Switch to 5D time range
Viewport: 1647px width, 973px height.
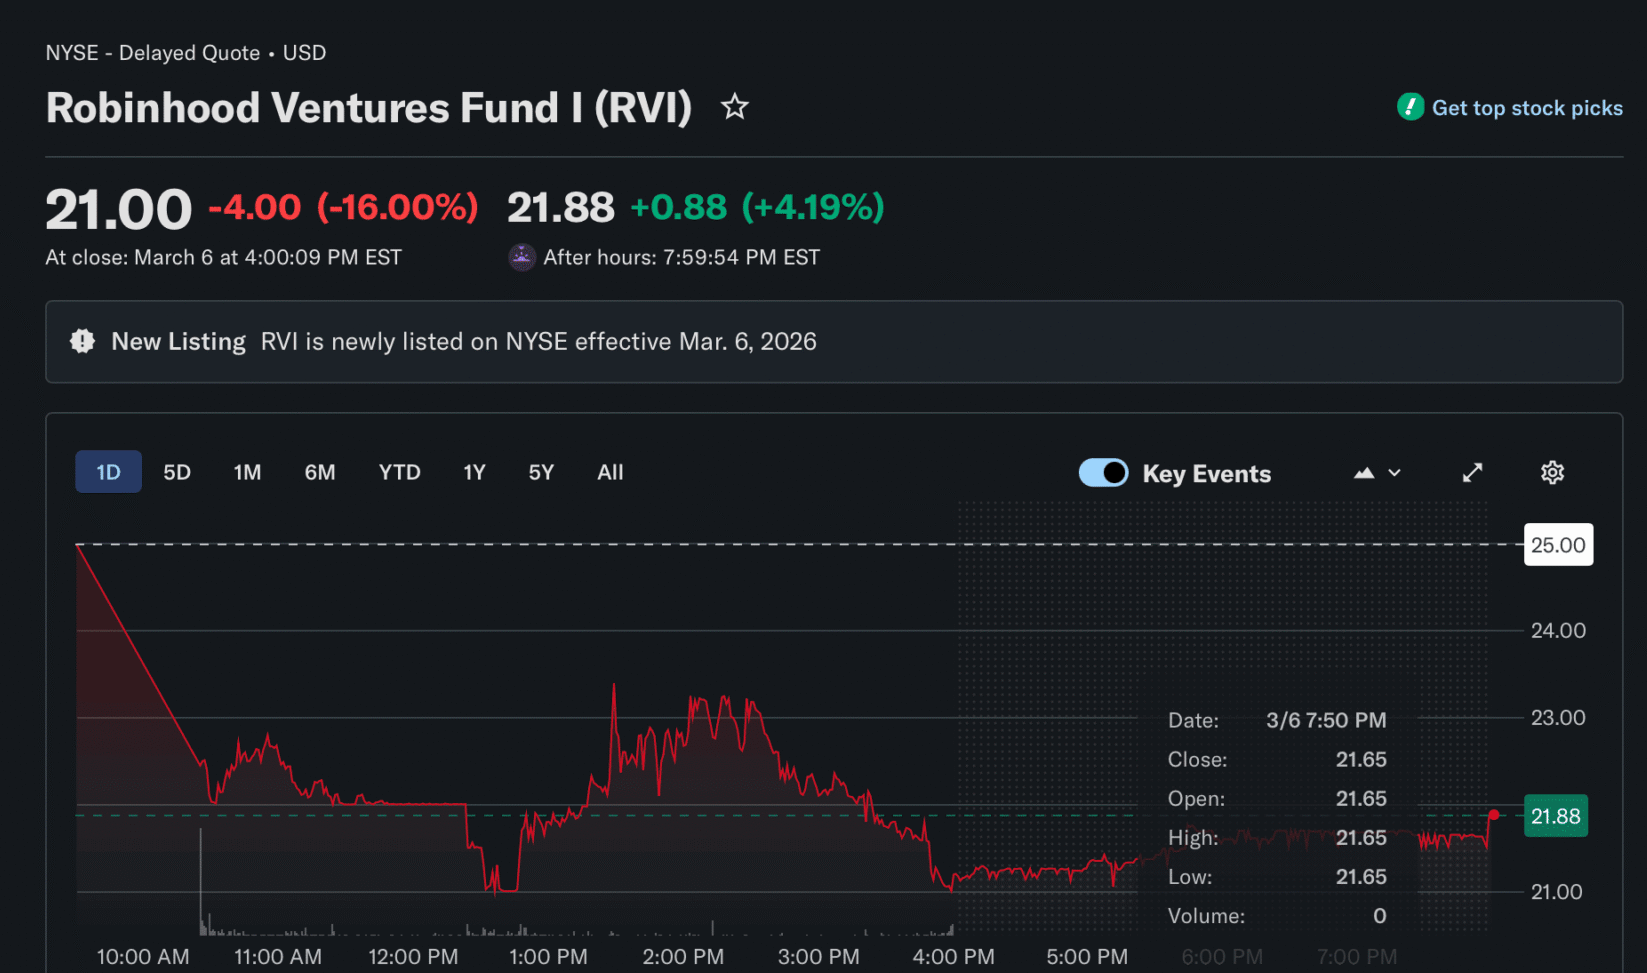coord(177,473)
